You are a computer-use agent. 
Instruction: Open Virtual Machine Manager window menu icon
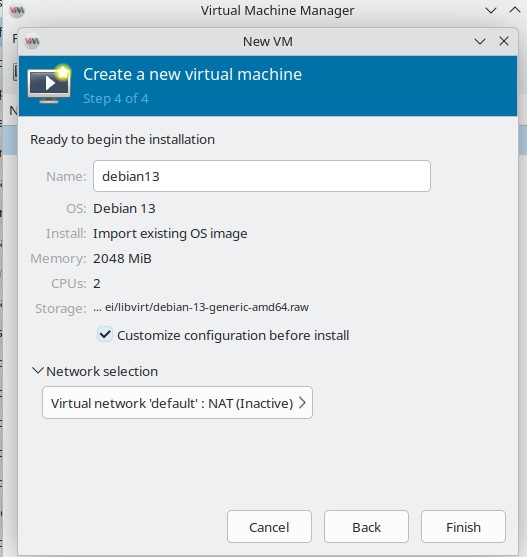tap(17, 10)
